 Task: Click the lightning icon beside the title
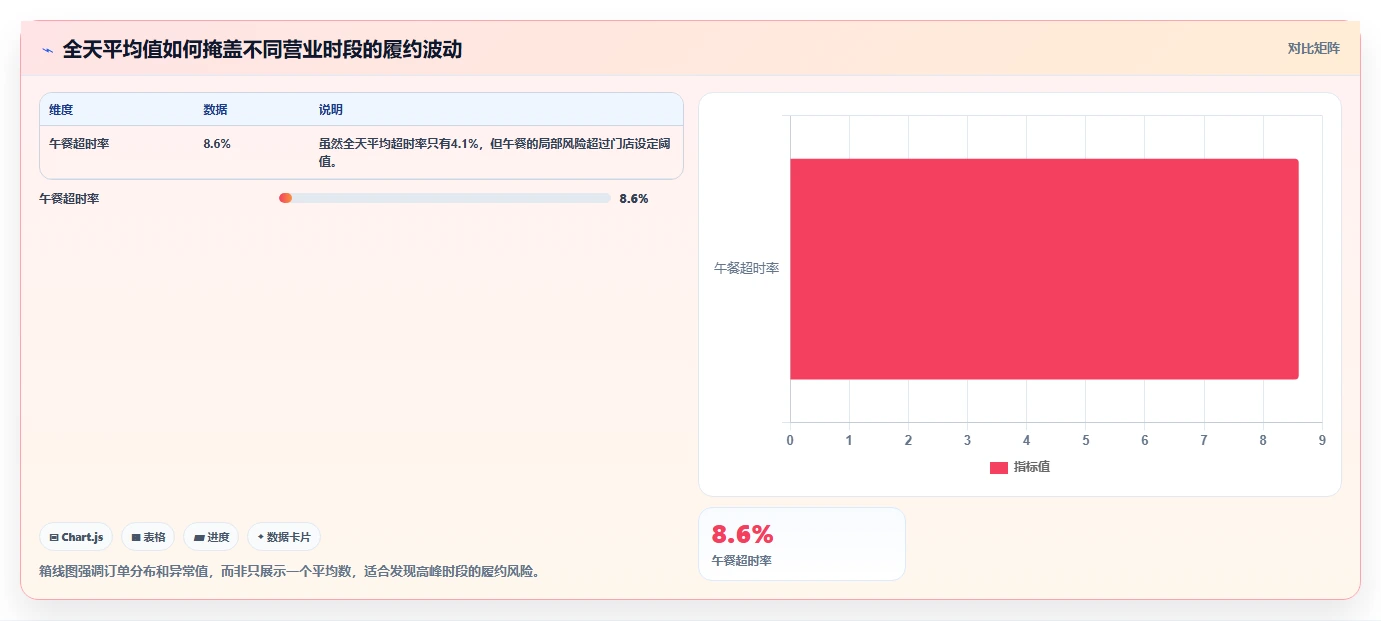click(47, 49)
